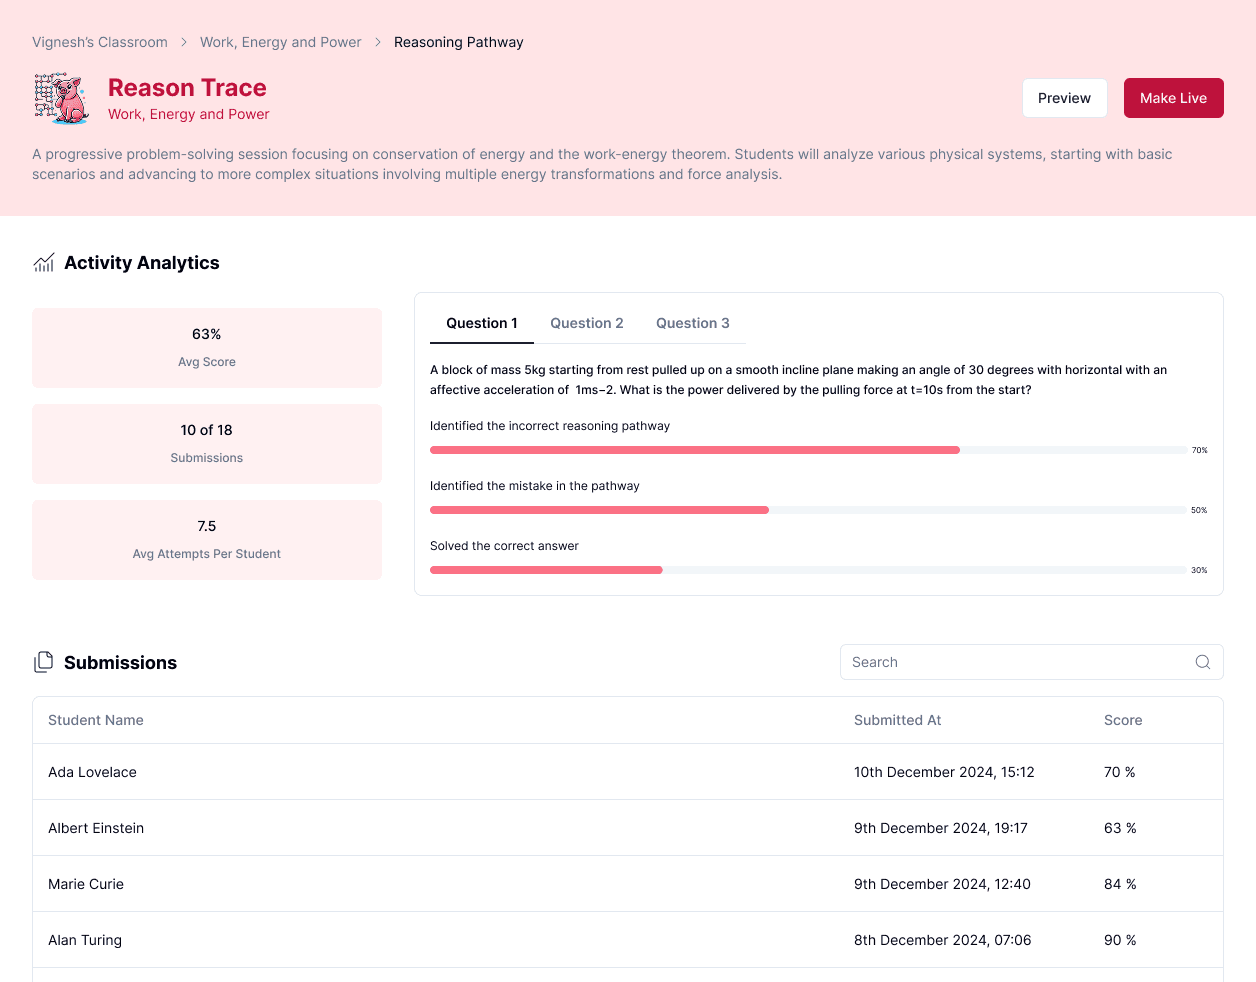Switch to the Question 3 tab
This screenshot has height=982, width=1256.
(x=693, y=323)
